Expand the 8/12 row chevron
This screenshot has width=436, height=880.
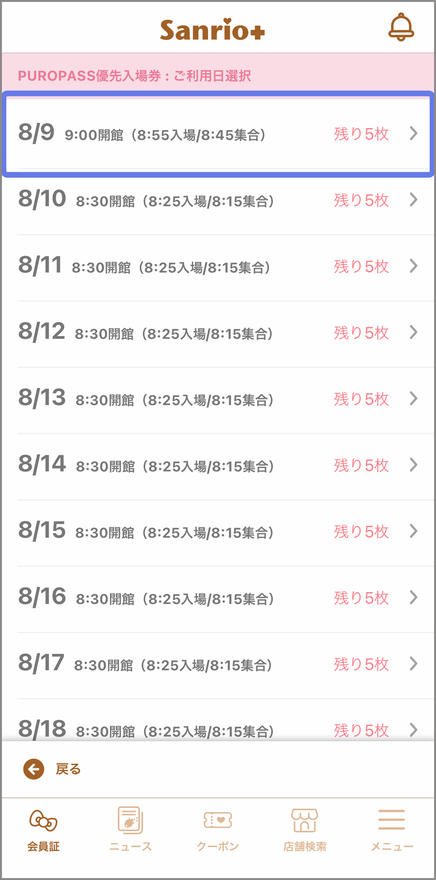414,332
